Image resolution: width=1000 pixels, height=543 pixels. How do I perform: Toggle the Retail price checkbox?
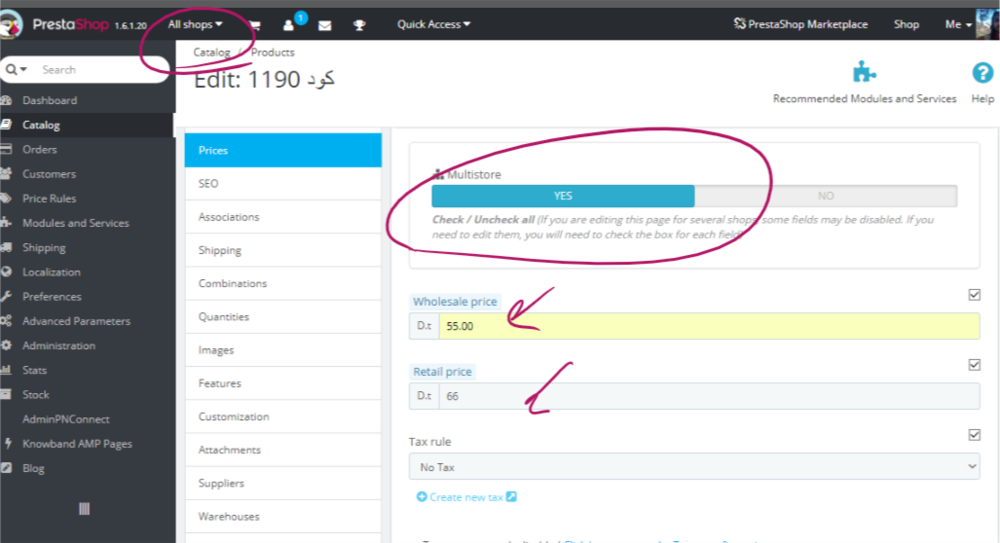974,365
